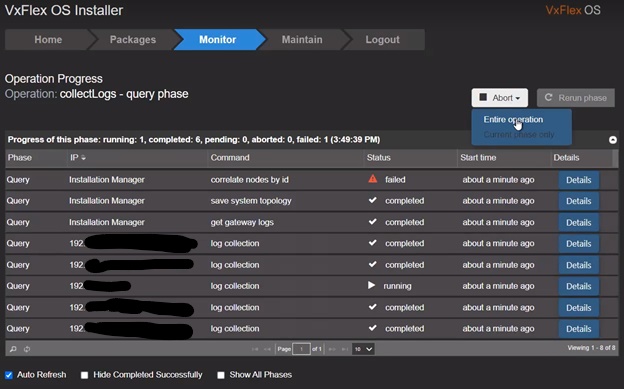Click the circular arrow icon on Rerun phase

click(x=548, y=97)
